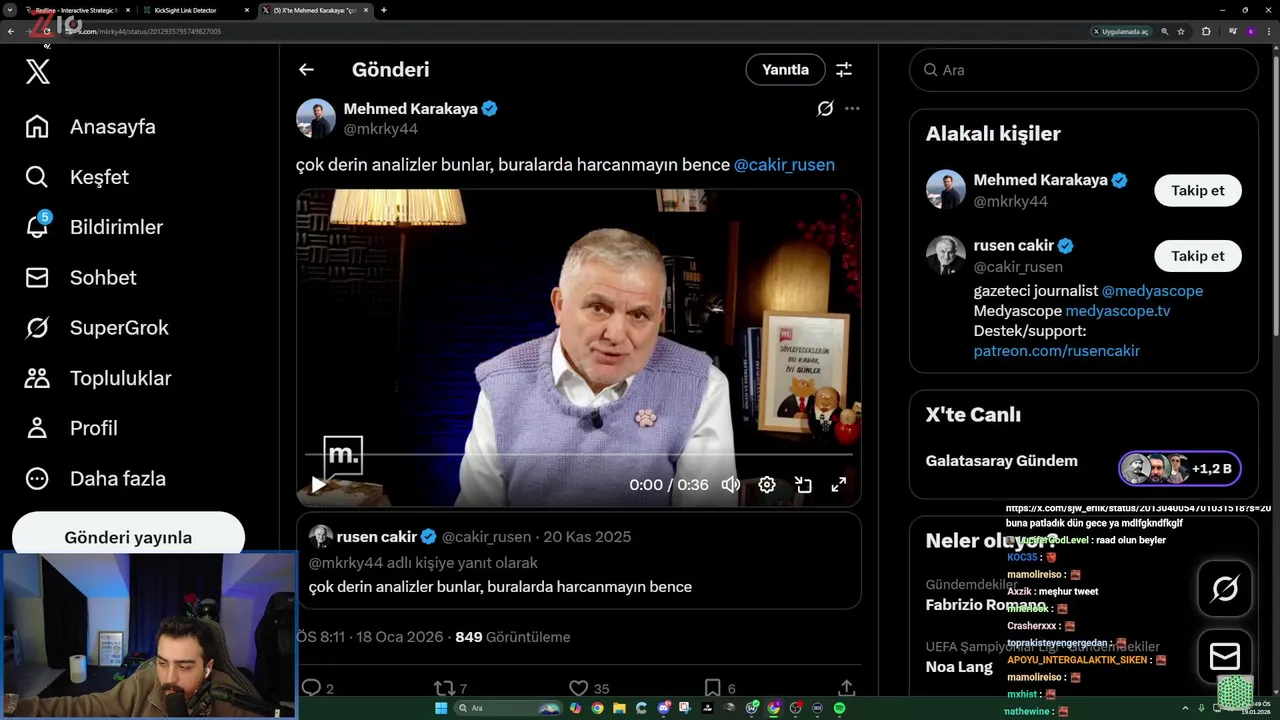Click 849 Görüntüleme view count
Screen dimensions: 1280x720
coord(512,637)
